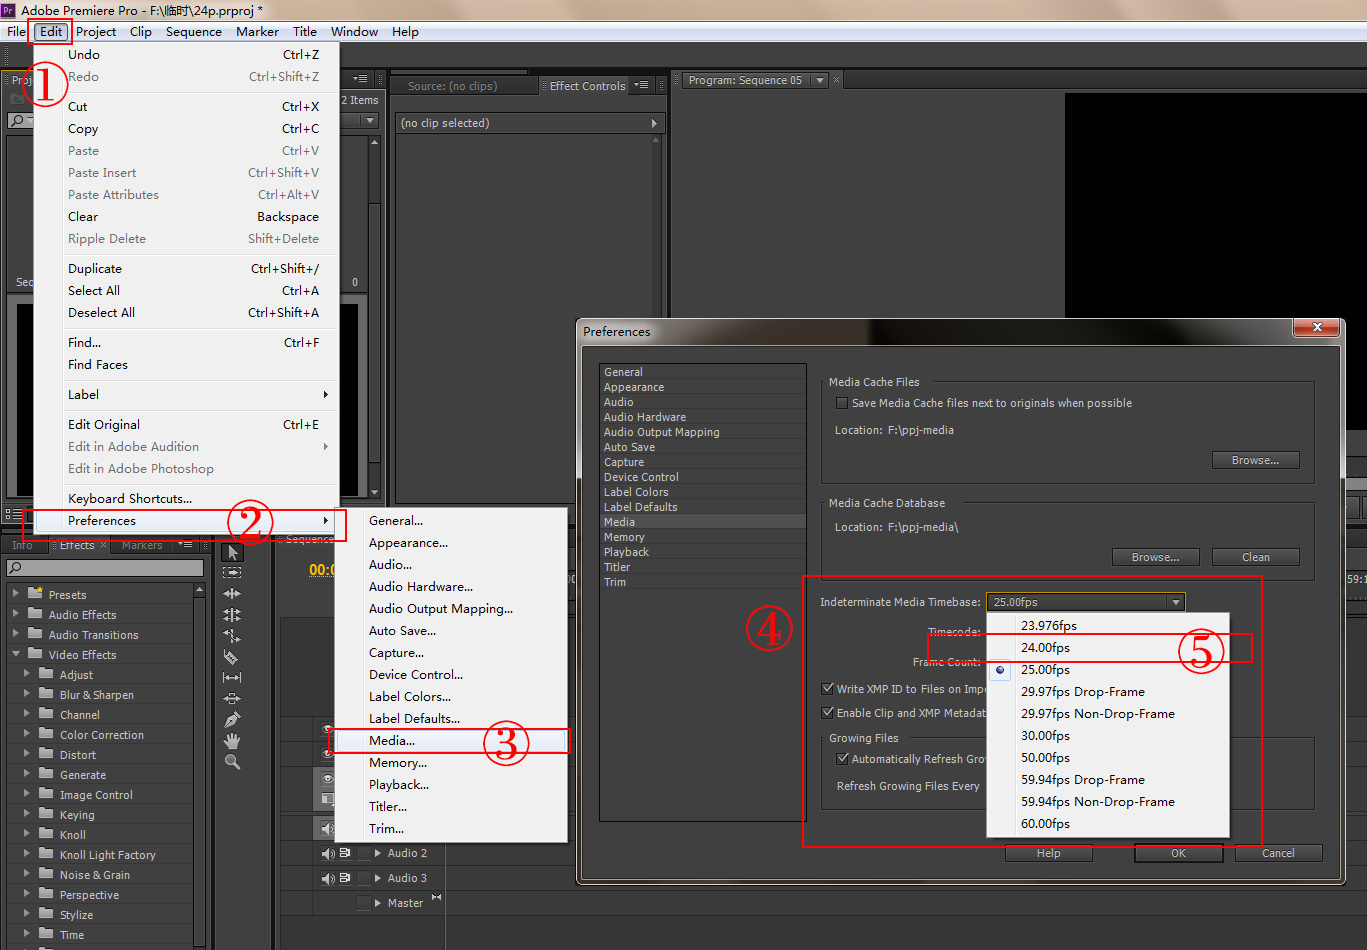Select the Slide tool
1367x950 pixels.
click(x=232, y=699)
